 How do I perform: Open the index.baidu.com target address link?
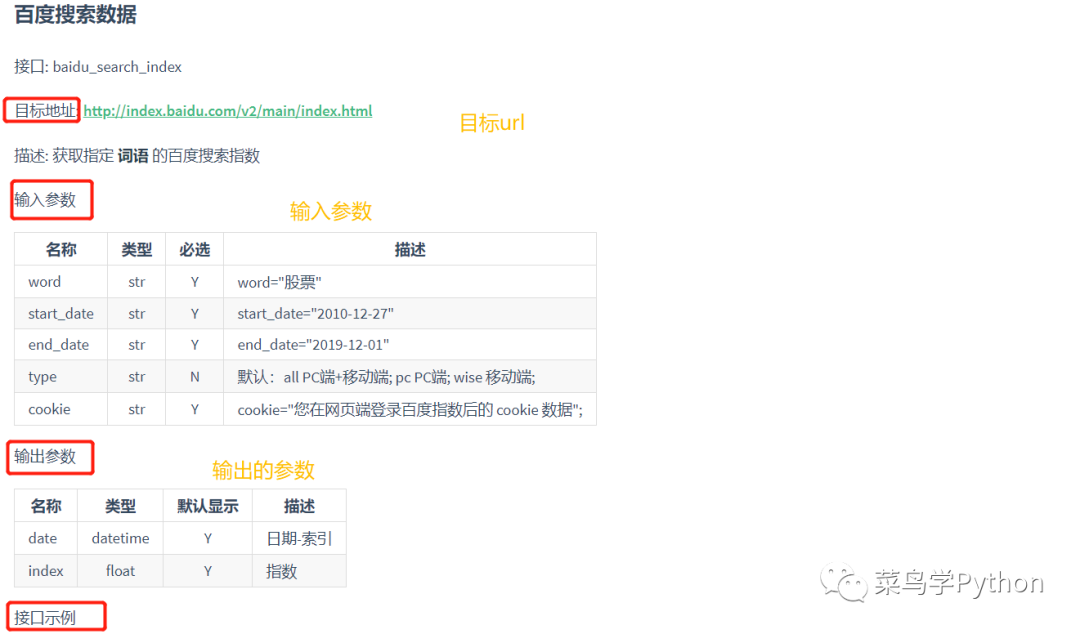pos(228,111)
